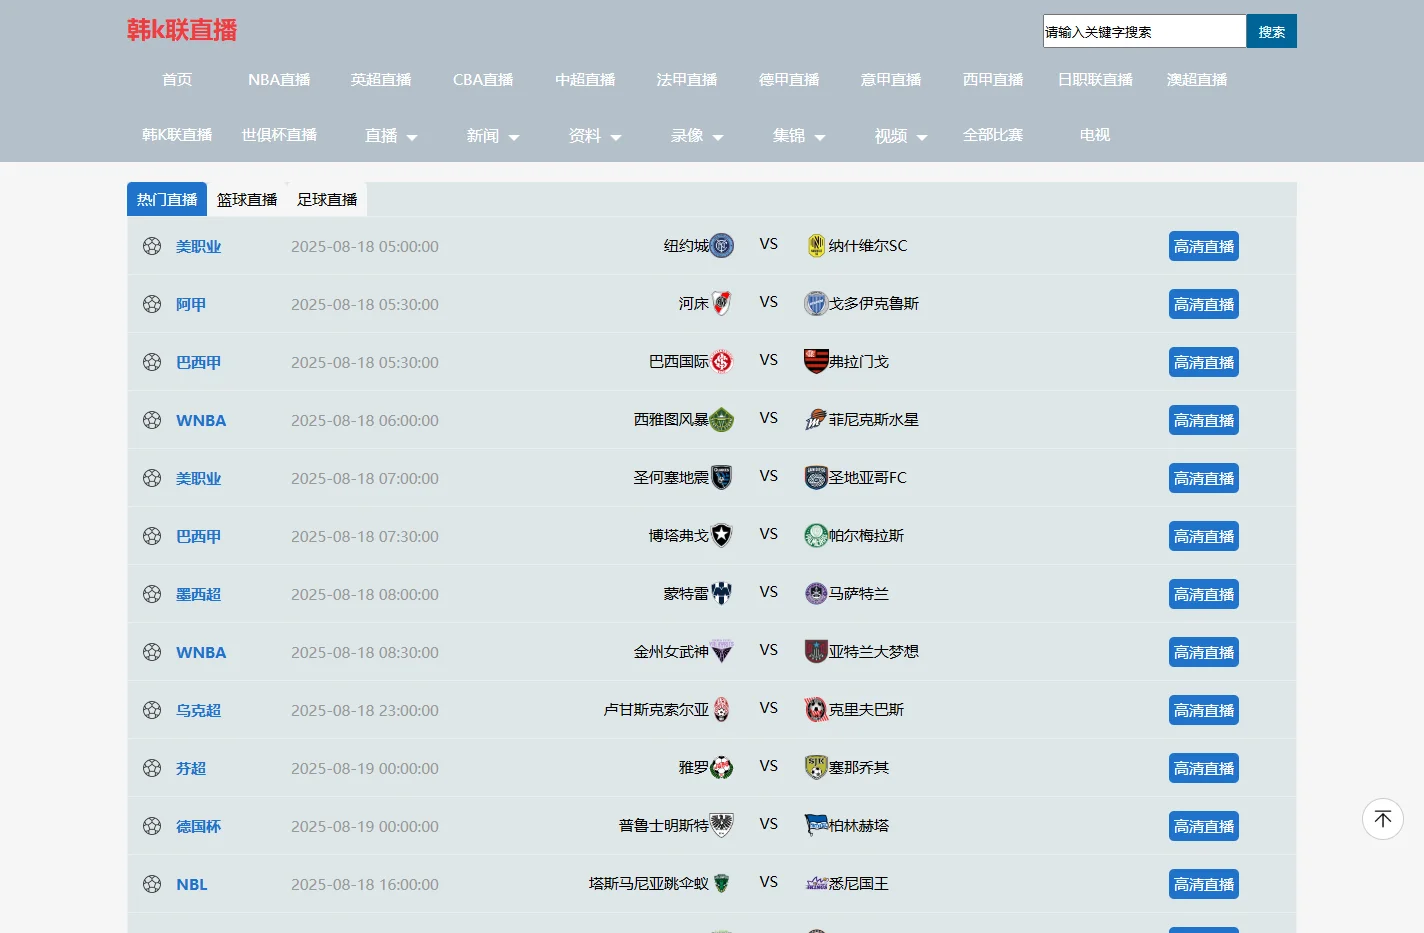The width and height of the screenshot is (1424, 933).
Task: Focus the keyword search input field
Action: 1145,31
